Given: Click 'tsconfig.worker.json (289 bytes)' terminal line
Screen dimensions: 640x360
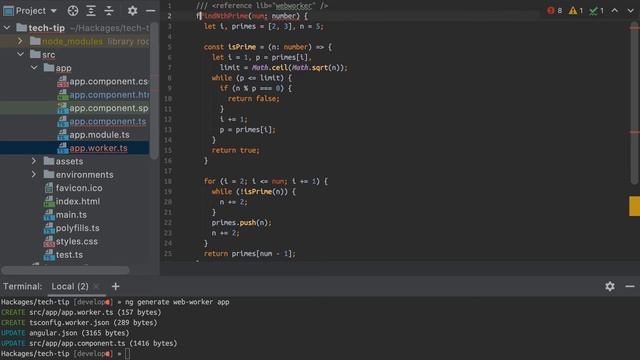Looking at the screenshot, I should pos(93,323).
